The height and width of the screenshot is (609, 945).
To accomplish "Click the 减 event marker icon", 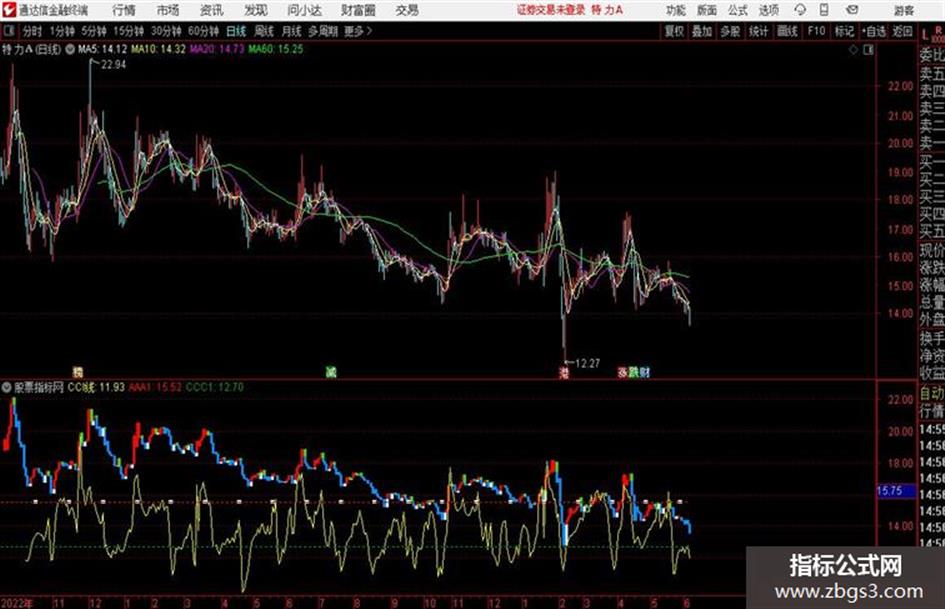I will [330, 373].
